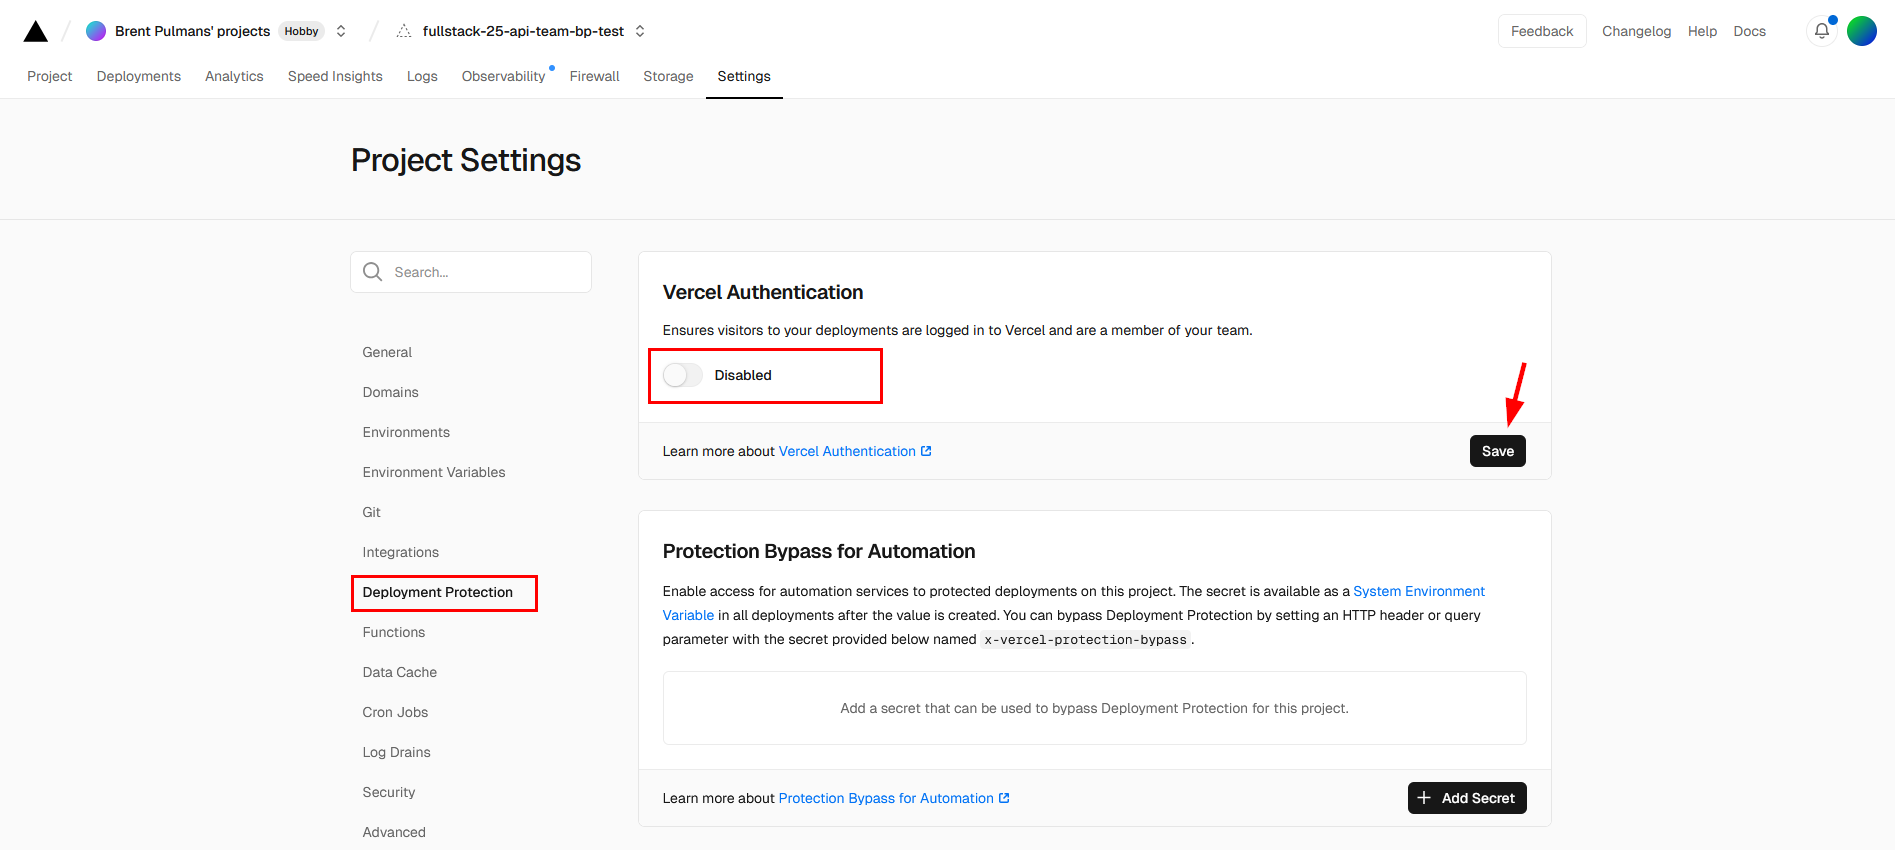This screenshot has height=850, width=1895.
Task: Save the Vercel Authentication setting
Action: point(1497,451)
